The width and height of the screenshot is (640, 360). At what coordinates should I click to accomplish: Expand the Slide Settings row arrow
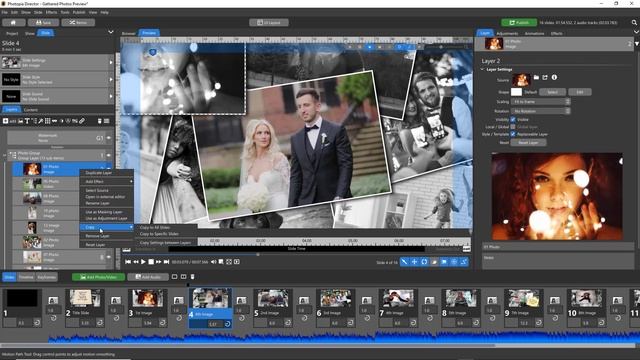(x=111, y=62)
